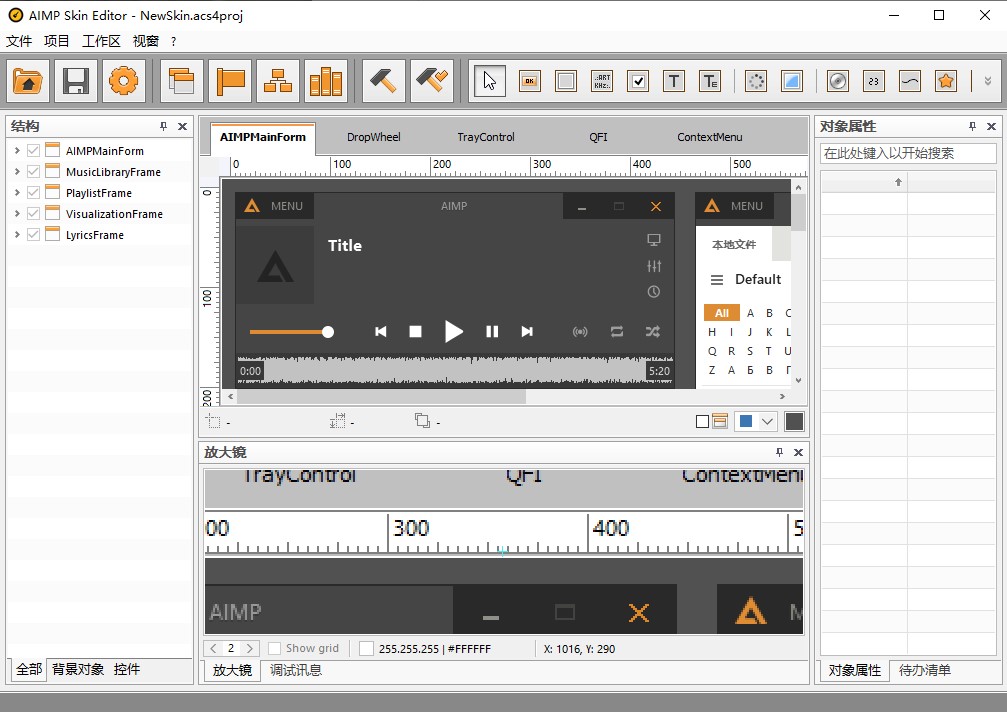Expand the PlaylistFrame tree node
The height and width of the screenshot is (712, 1007).
17,193
